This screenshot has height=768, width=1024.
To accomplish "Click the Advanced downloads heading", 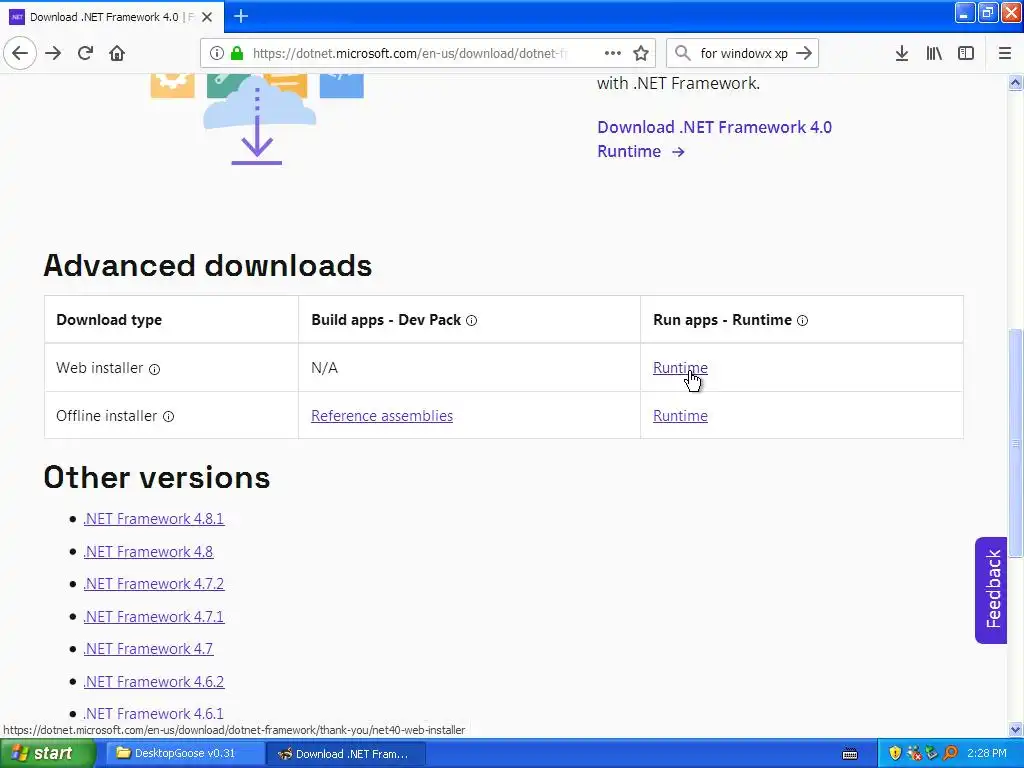I will coord(208,266).
